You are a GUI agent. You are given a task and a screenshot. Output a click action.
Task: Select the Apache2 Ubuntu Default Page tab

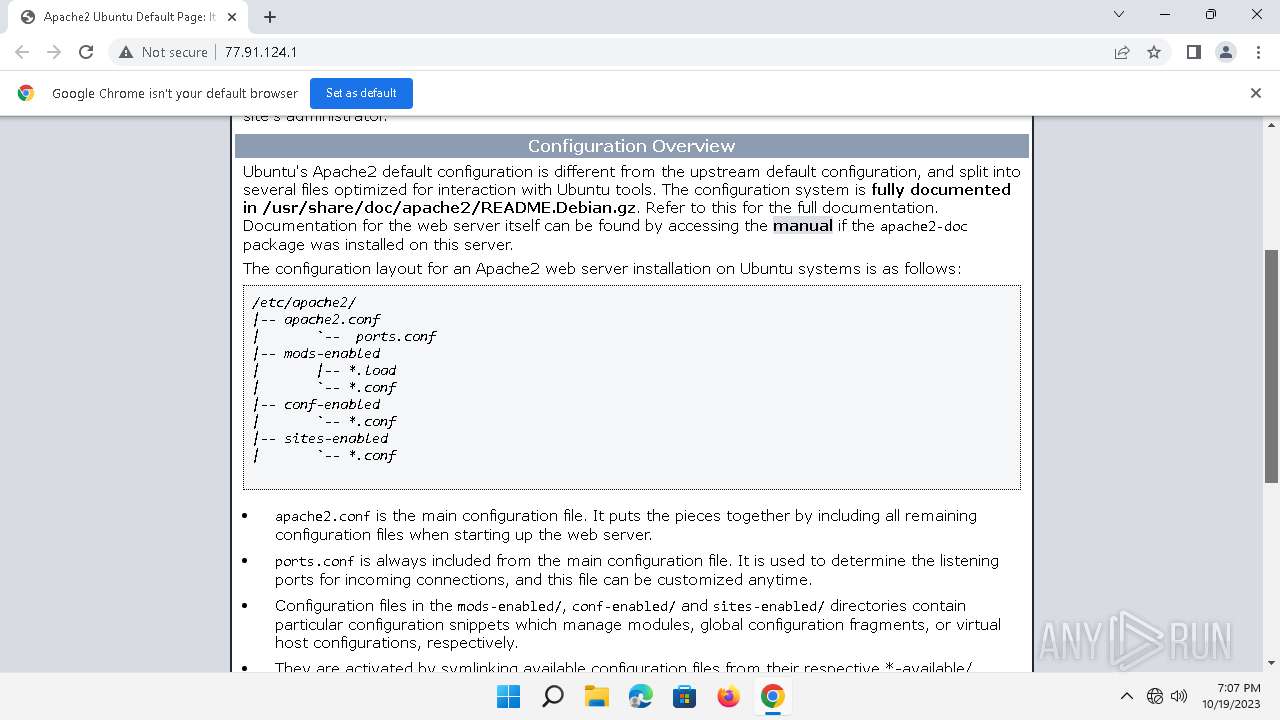tap(130, 17)
